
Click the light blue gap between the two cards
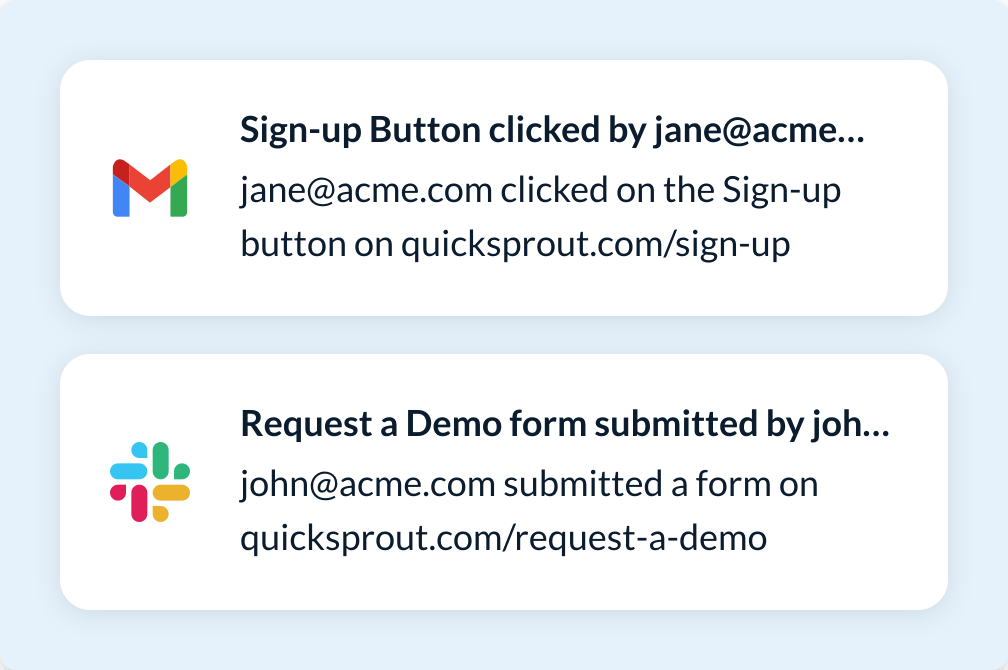click(503, 334)
